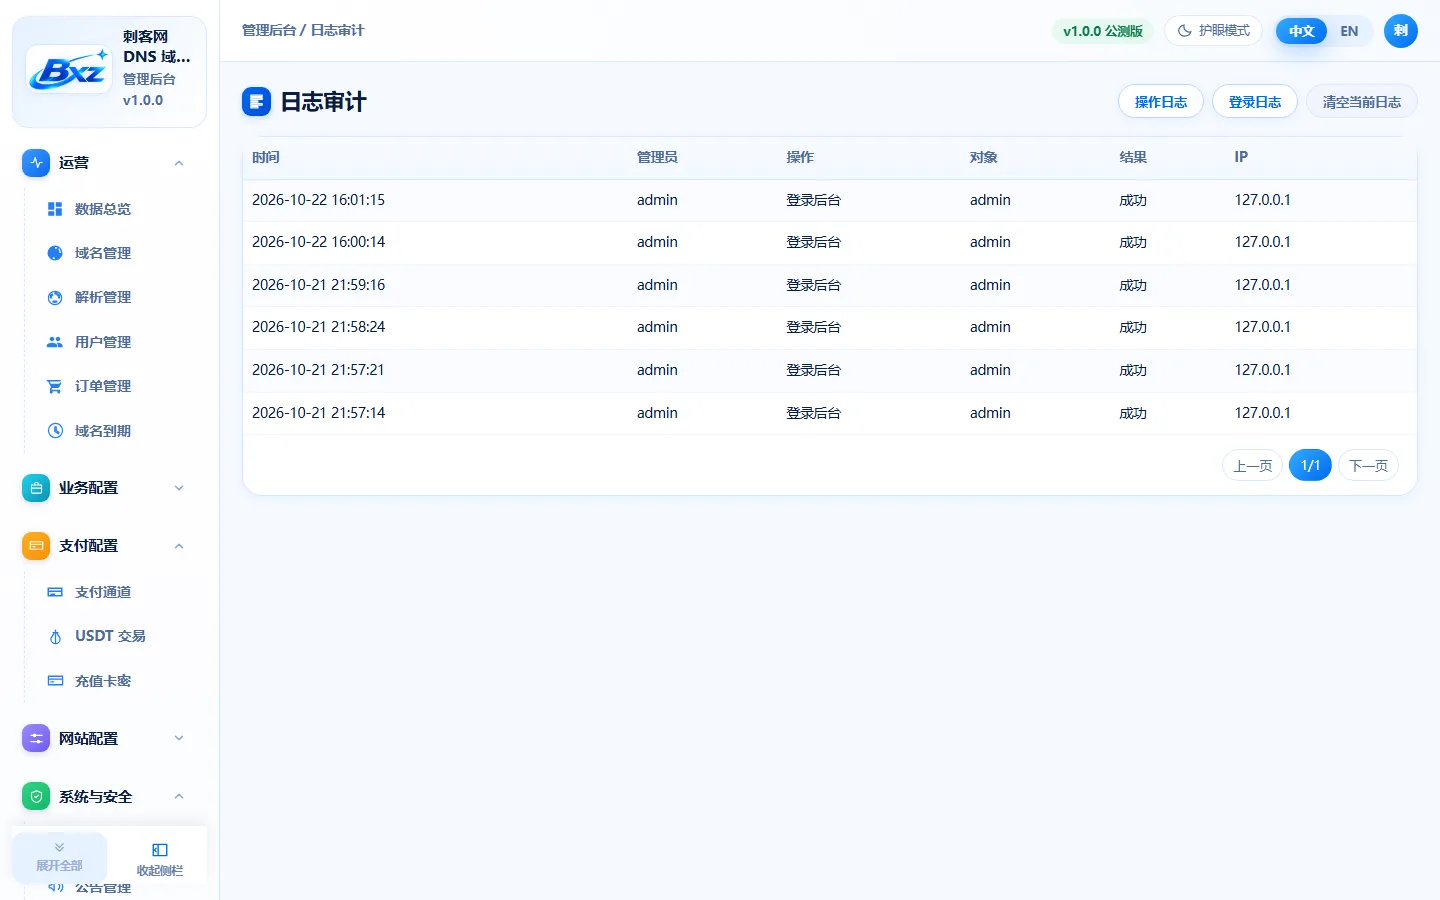
Task: Click the 支付通道 card icon
Action: [x=55, y=592]
